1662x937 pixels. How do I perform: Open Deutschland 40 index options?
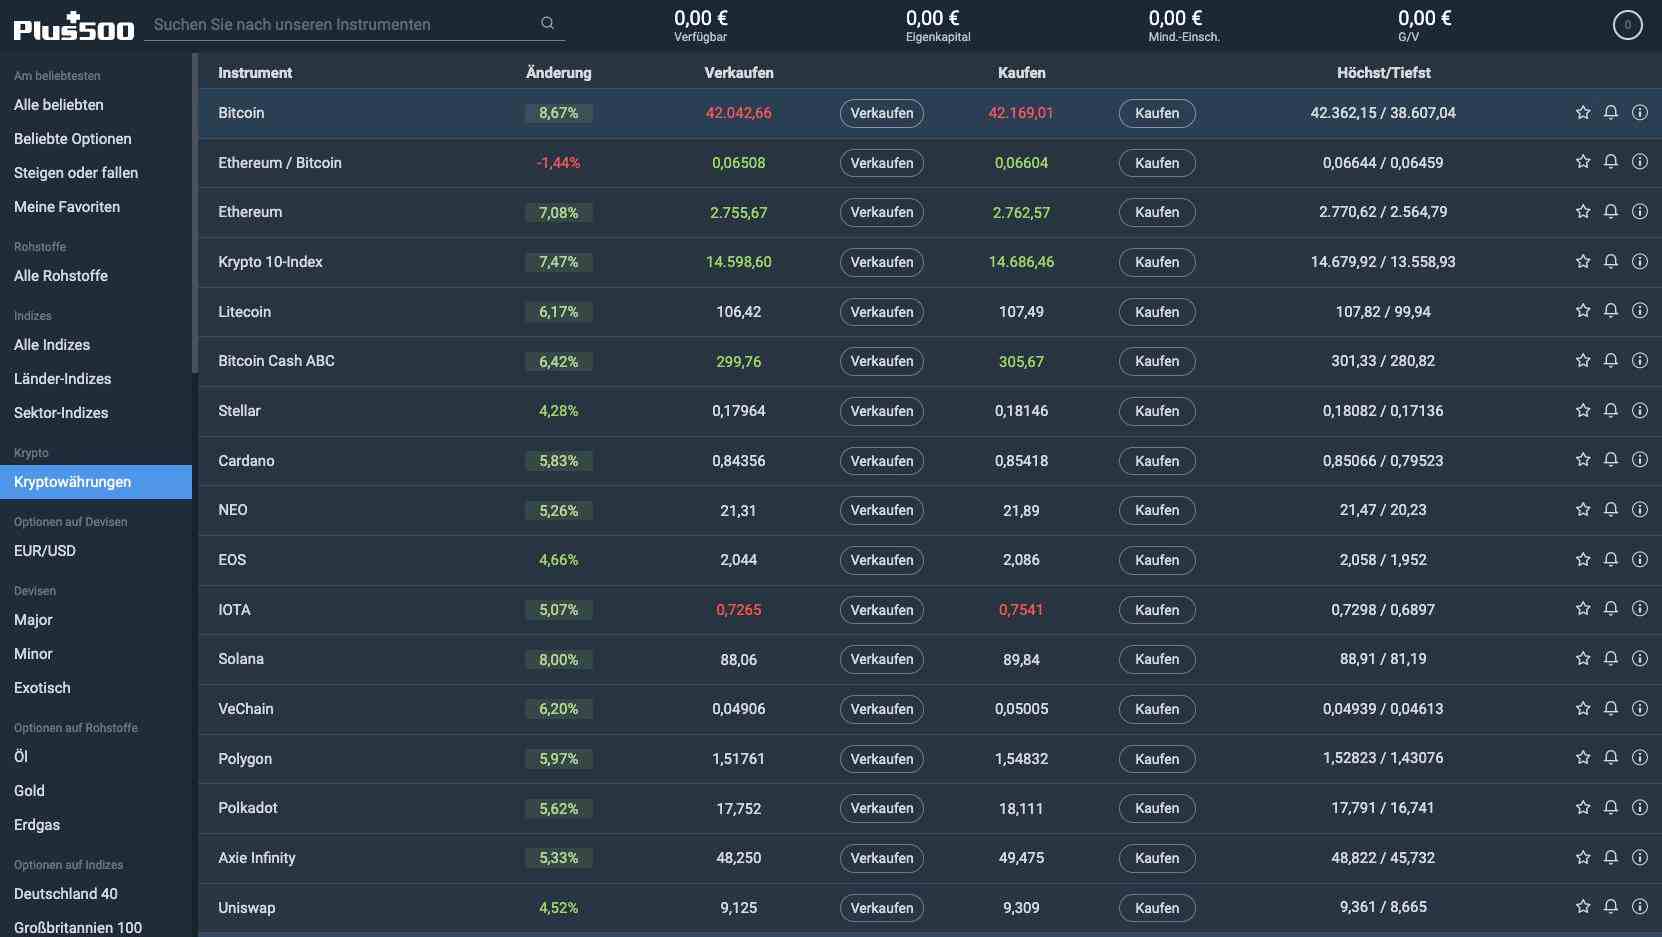click(66, 894)
